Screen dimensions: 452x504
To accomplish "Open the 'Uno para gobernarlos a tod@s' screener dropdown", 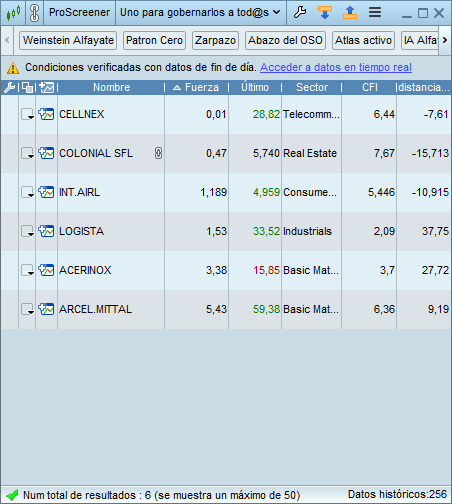I will [x=201, y=13].
